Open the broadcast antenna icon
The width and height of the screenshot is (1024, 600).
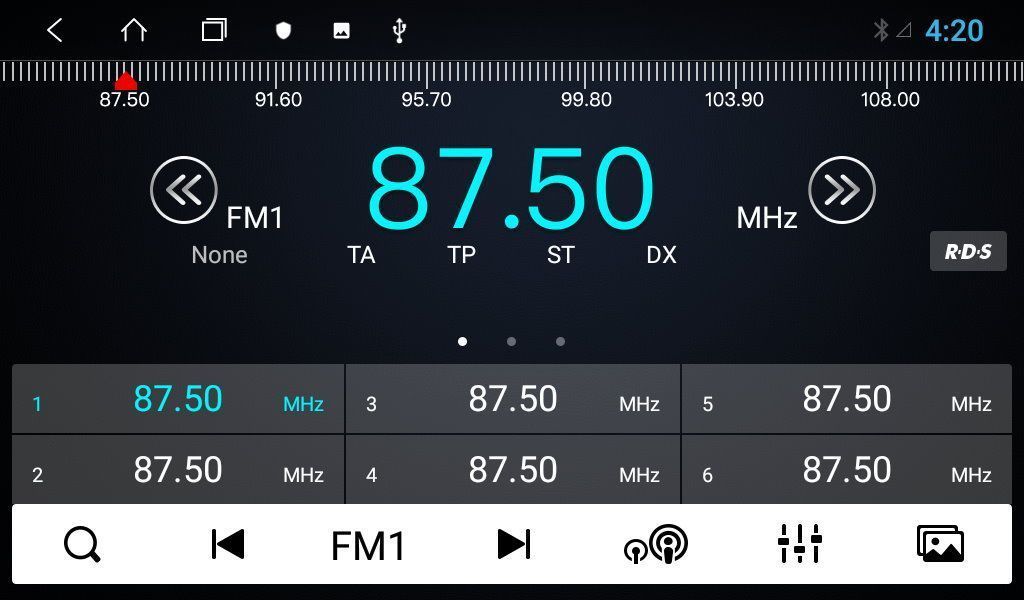(656, 545)
